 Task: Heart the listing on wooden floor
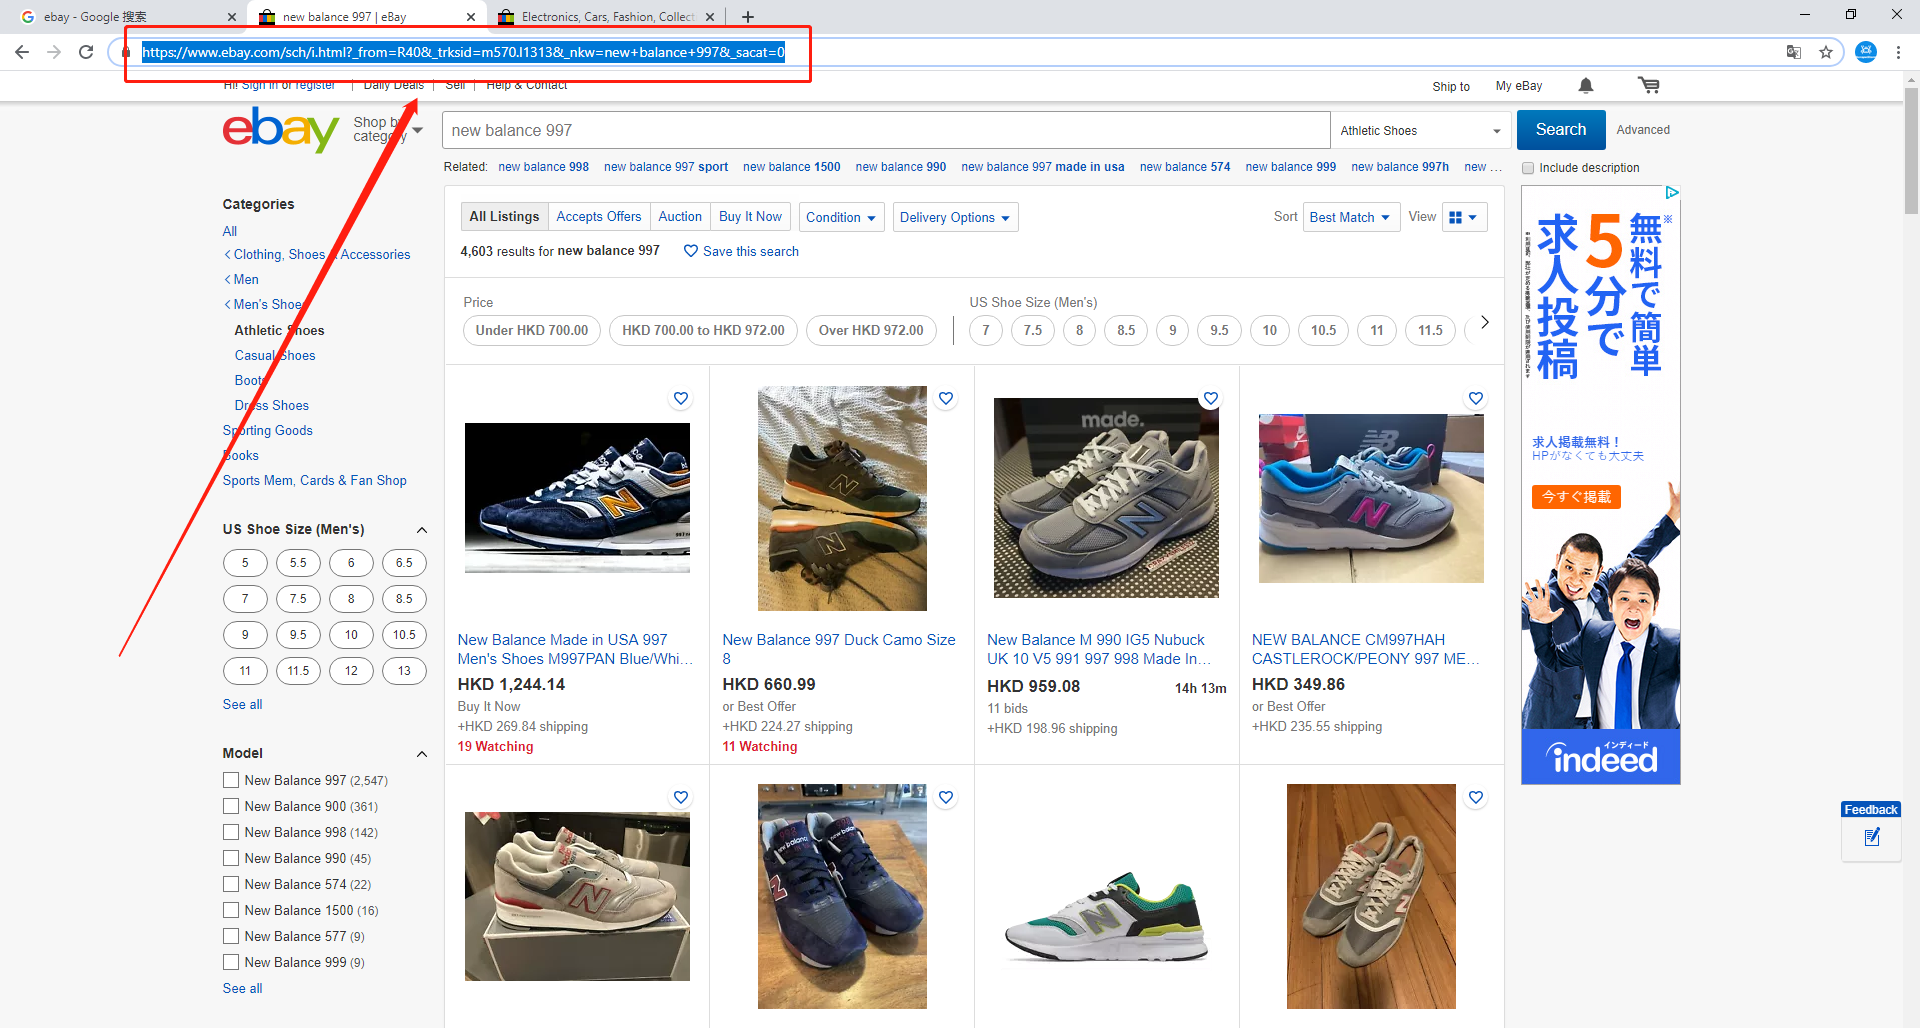1476,797
